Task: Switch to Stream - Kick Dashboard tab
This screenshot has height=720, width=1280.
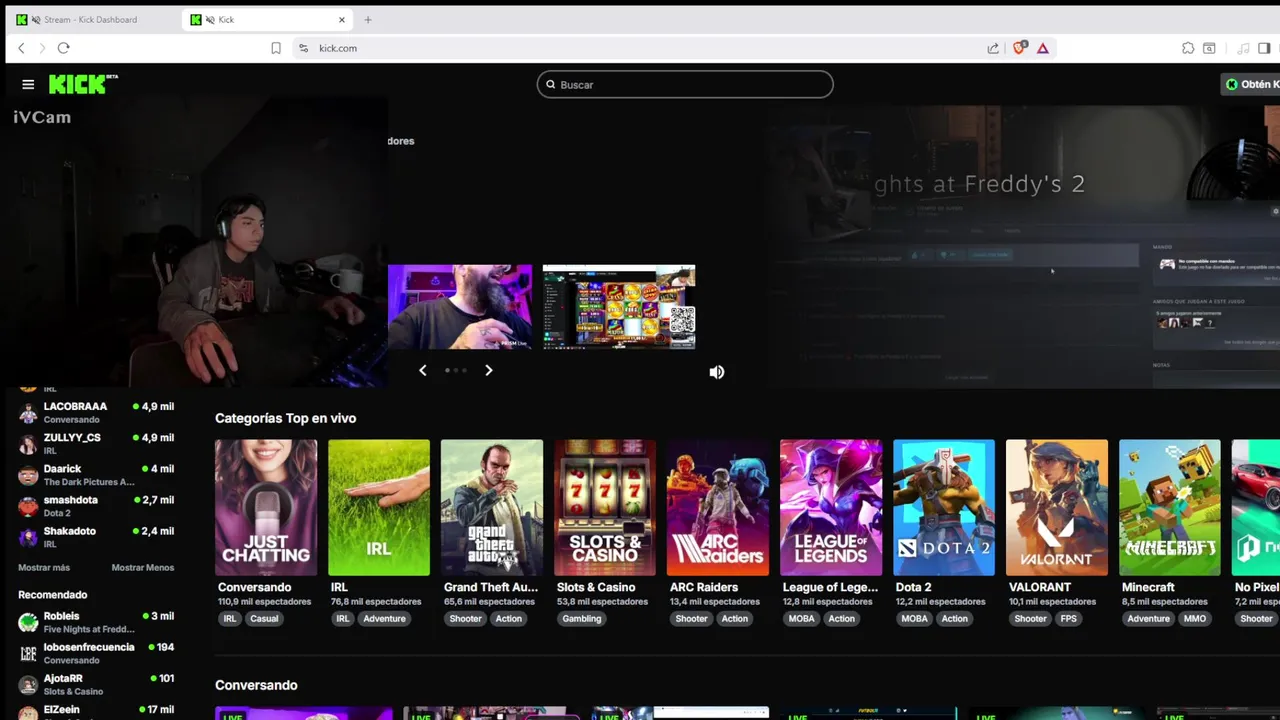Action: (x=92, y=19)
